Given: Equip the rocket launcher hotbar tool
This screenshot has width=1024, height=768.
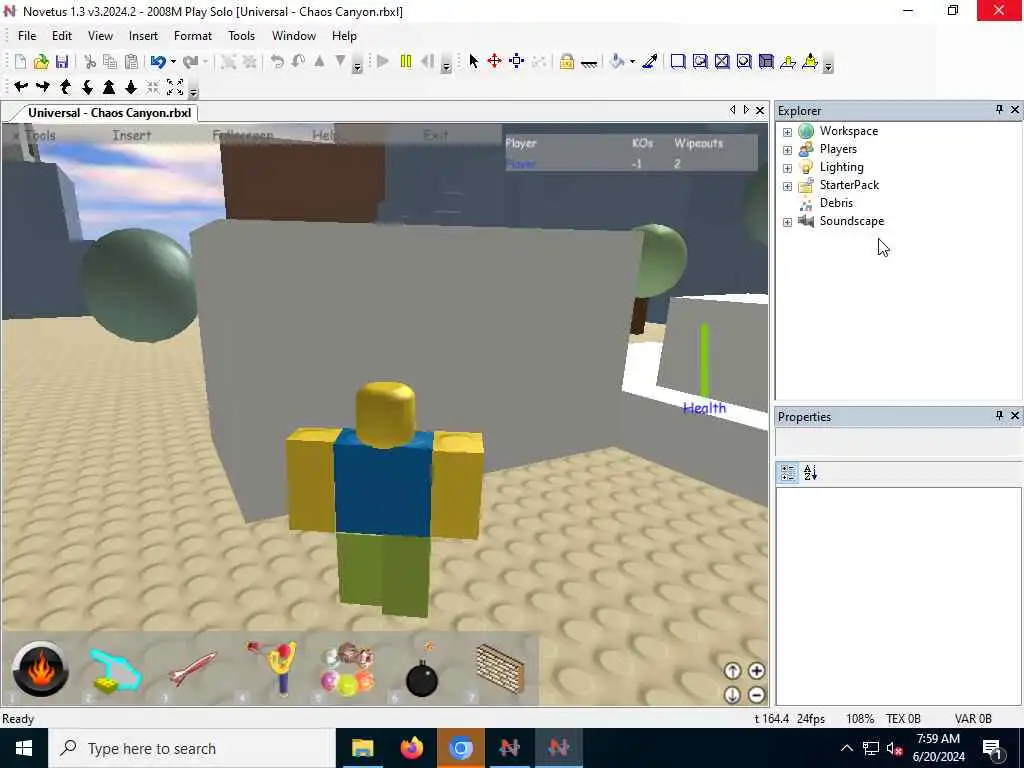Looking at the screenshot, I should pos(193,668).
